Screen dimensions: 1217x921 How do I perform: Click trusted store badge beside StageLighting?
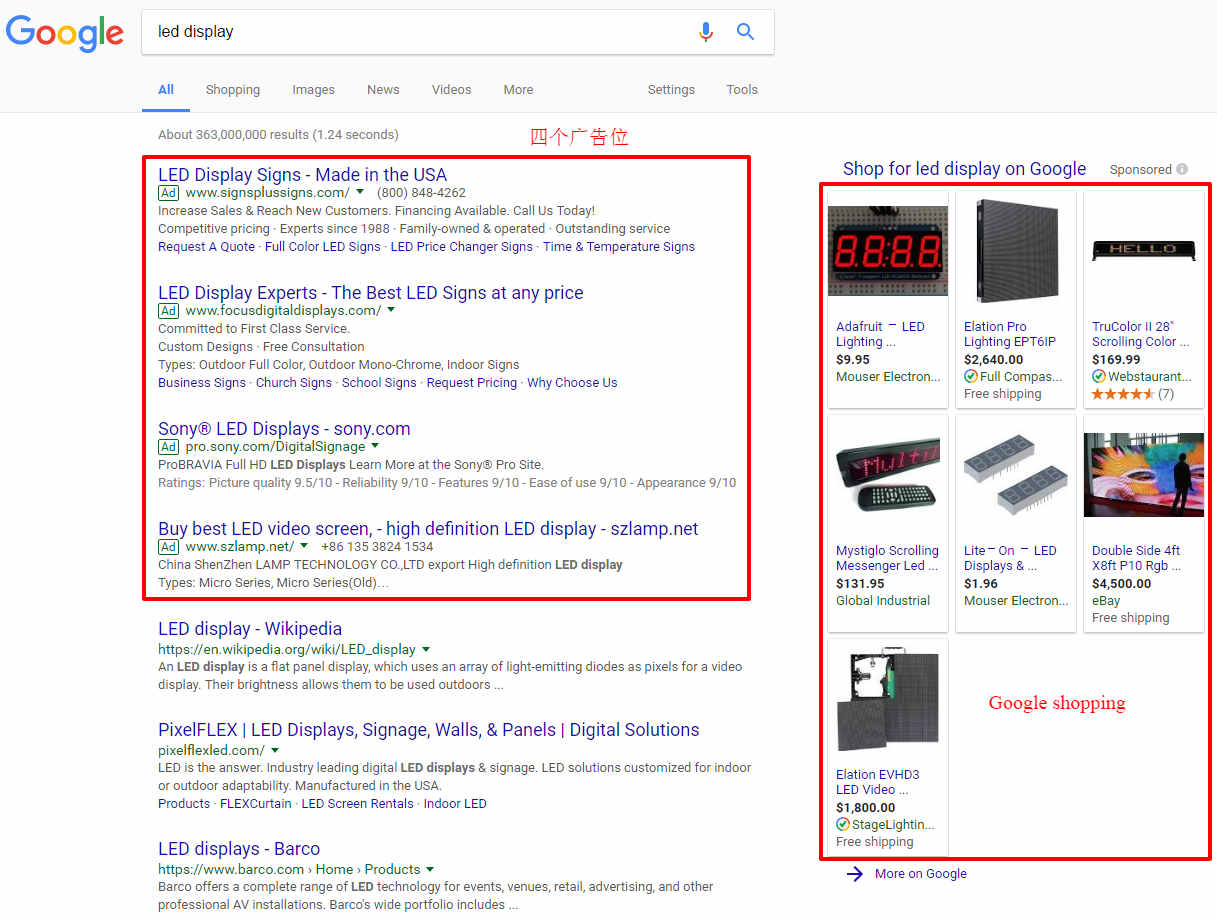coord(843,825)
